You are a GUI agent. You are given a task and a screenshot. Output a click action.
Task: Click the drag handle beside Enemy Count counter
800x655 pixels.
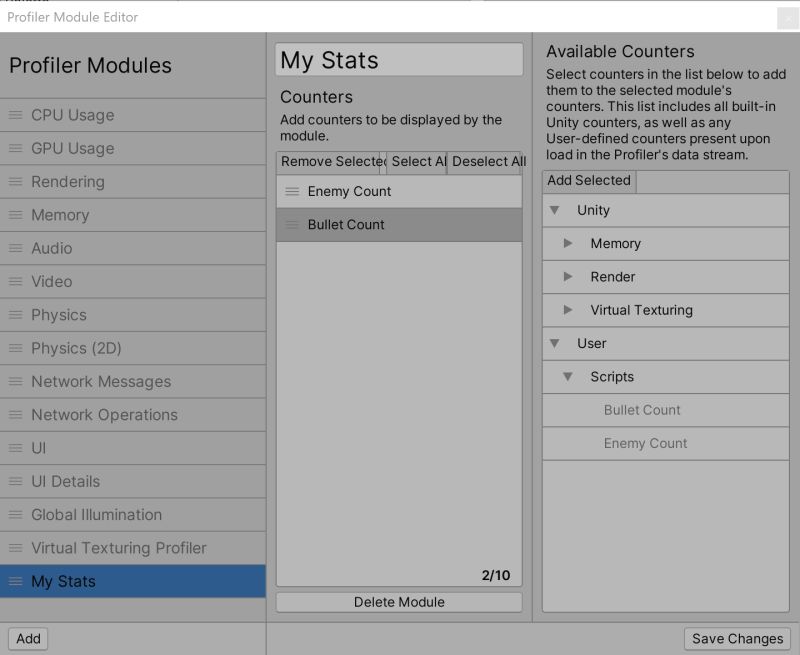point(292,190)
